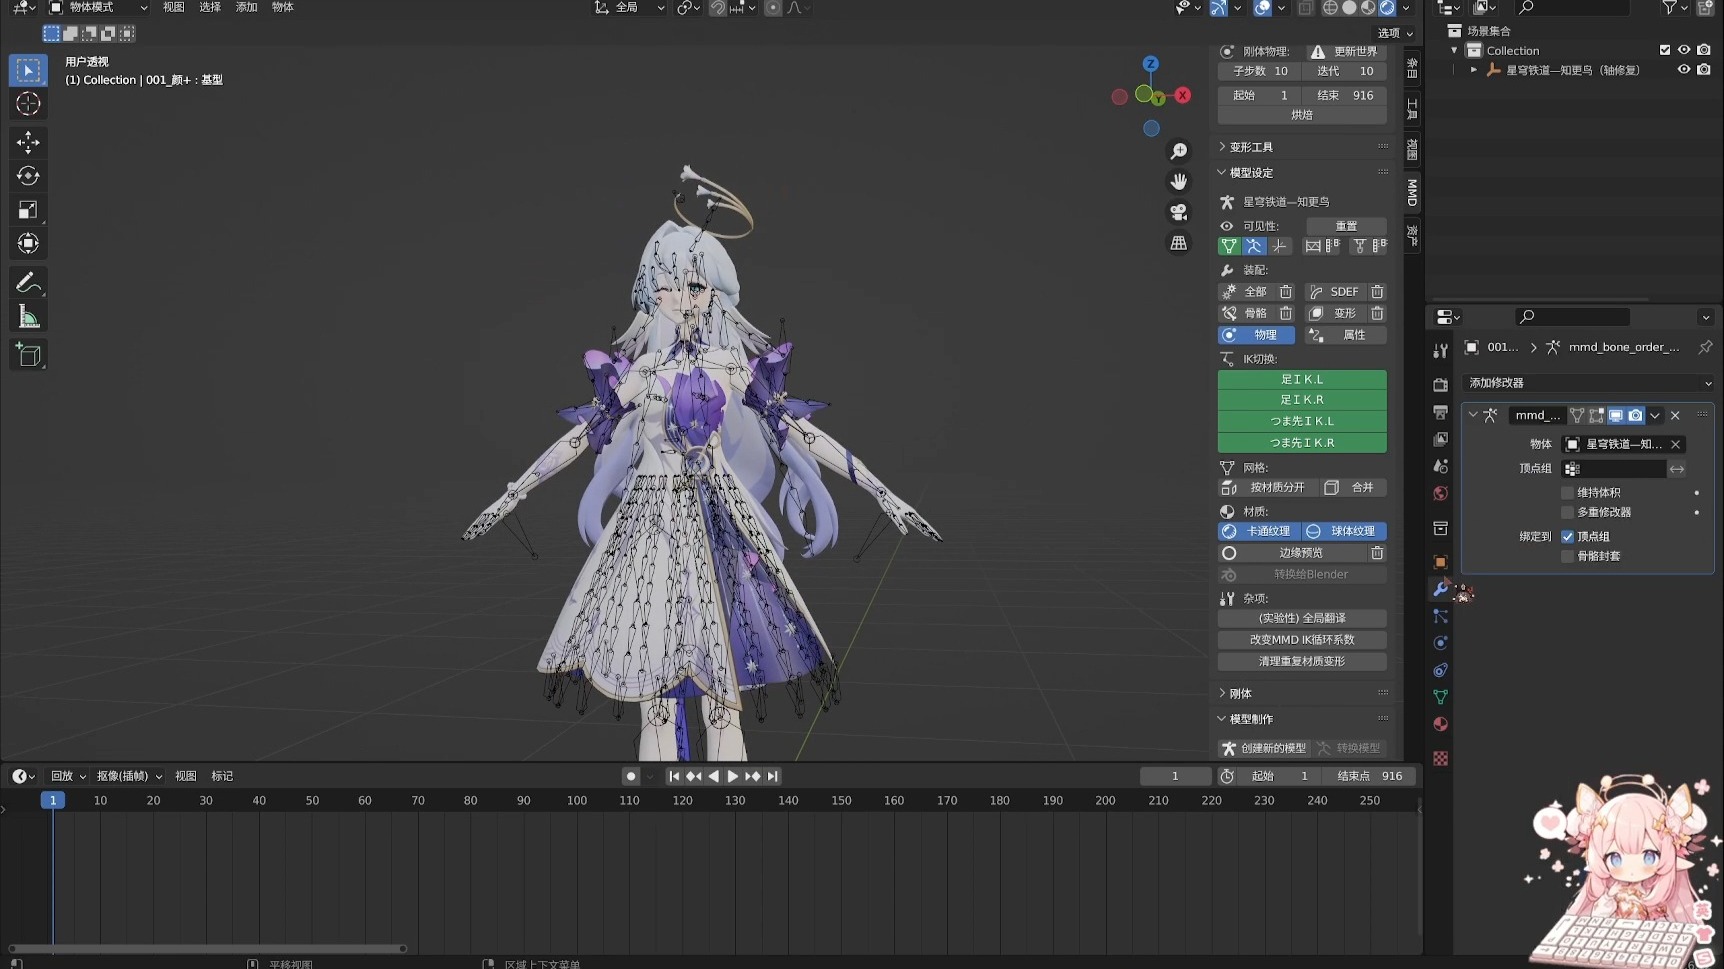Screen dimensions: 1724x969
Task: Select the Scale tool
Action: [x=28, y=210]
